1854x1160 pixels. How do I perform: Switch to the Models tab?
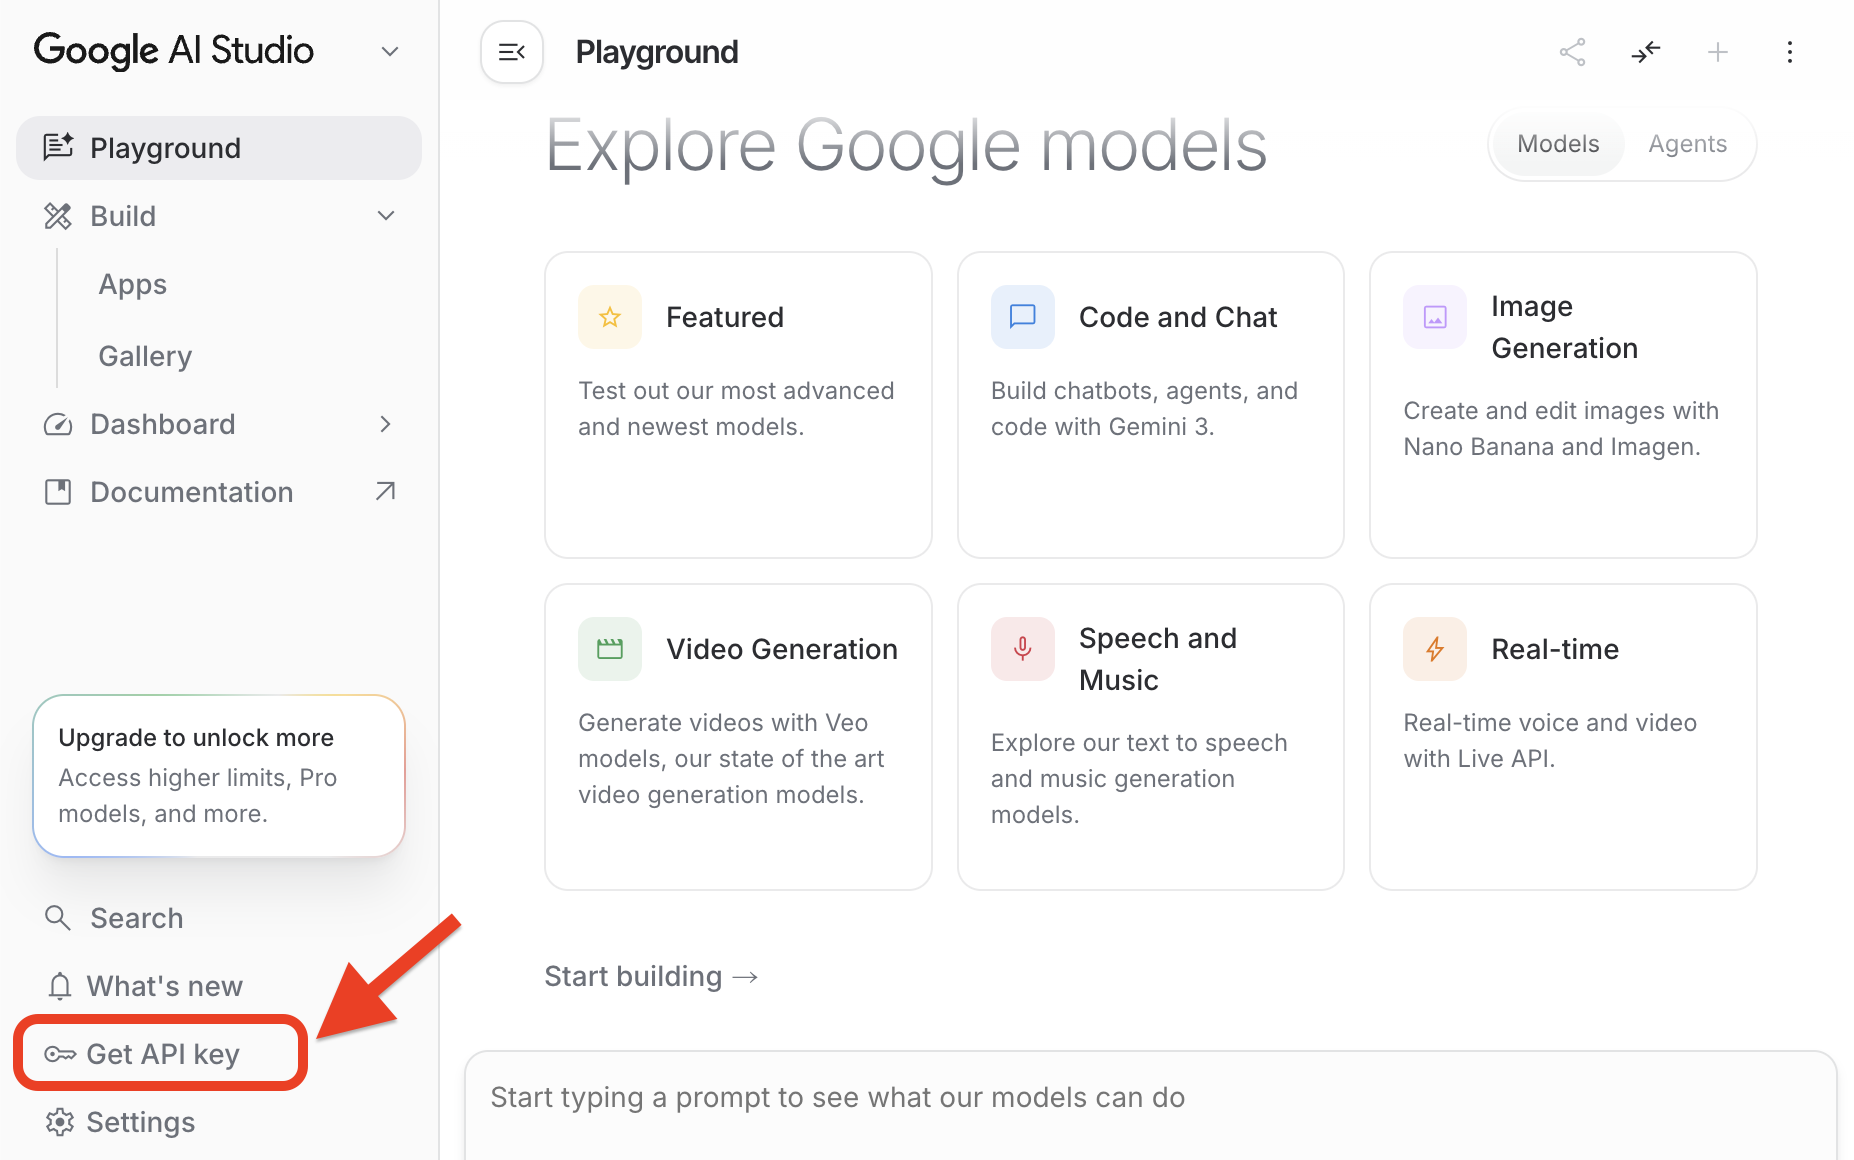click(1558, 144)
